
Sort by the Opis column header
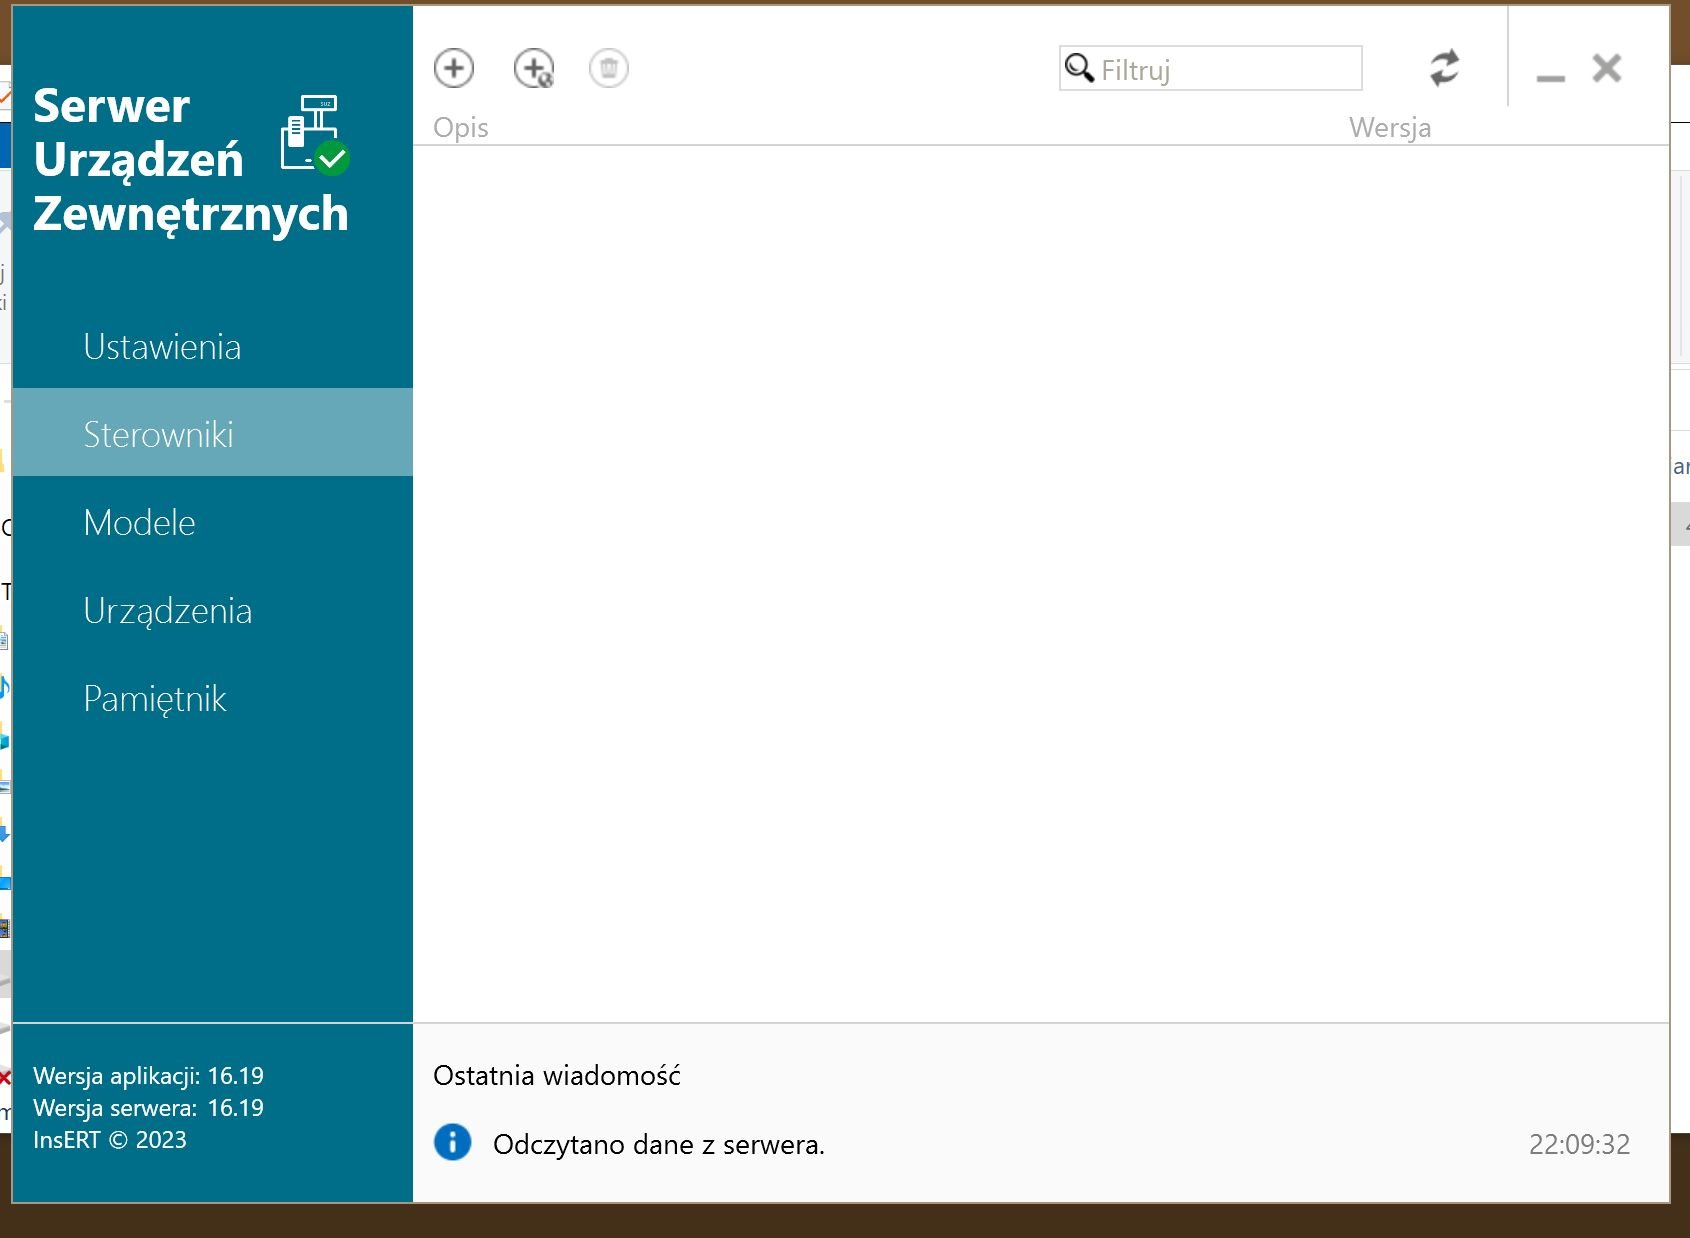pyautogui.click(x=461, y=128)
